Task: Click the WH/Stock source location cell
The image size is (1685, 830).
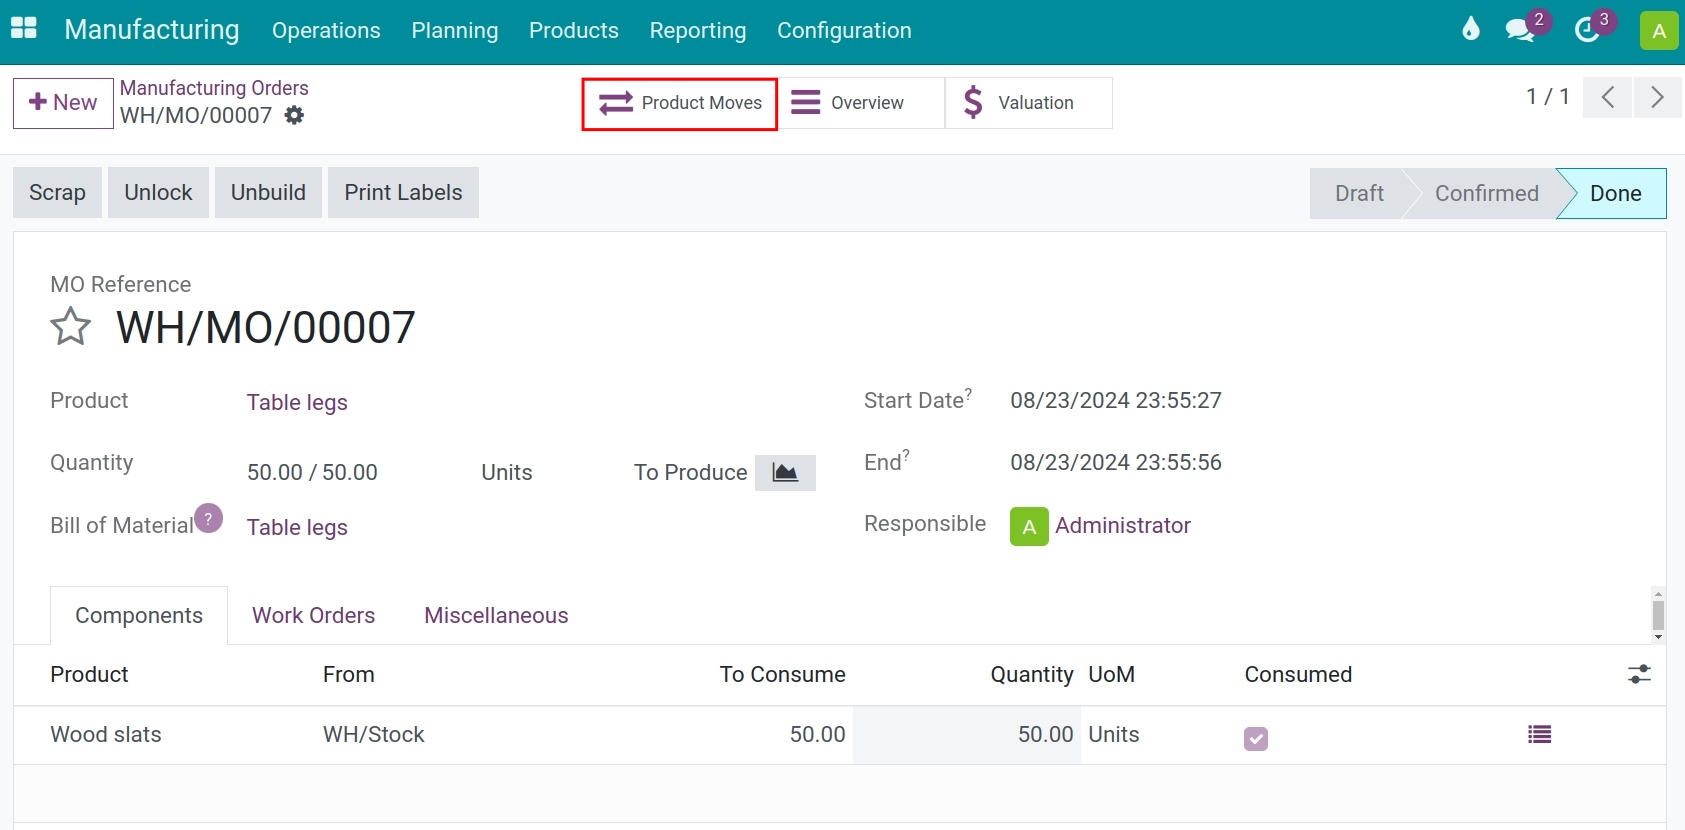Action: click(x=374, y=735)
